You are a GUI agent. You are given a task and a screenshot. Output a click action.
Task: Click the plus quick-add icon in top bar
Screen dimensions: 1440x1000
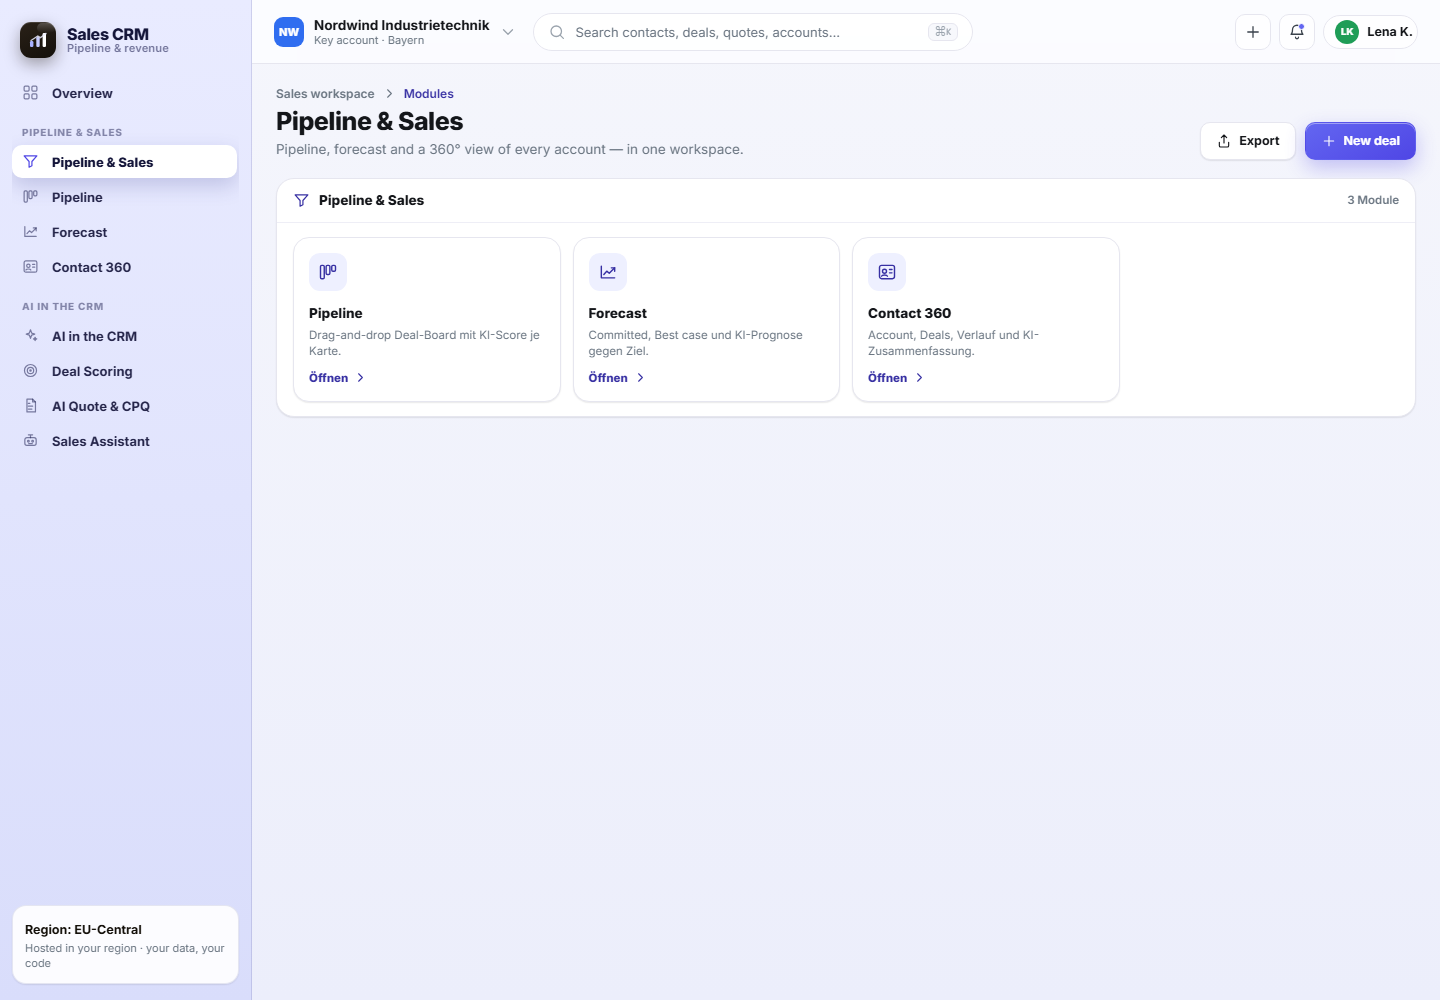1253,32
